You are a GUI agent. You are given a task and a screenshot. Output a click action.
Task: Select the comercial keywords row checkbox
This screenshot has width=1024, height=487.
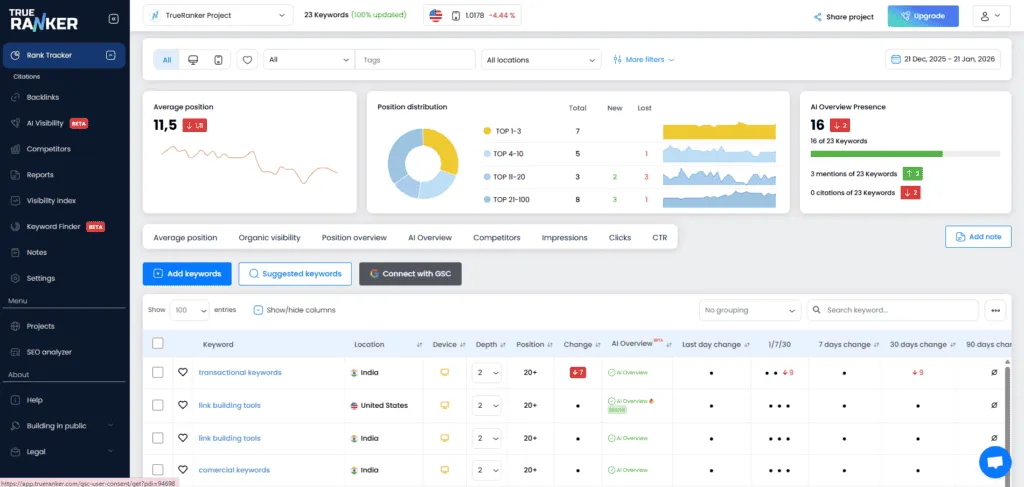point(158,469)
